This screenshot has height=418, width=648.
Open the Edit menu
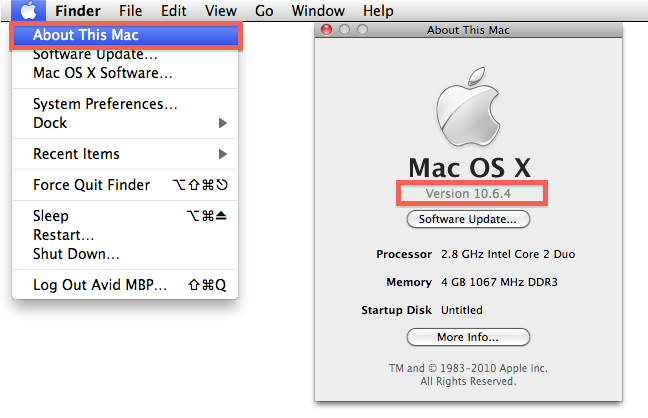pos(173,11)
